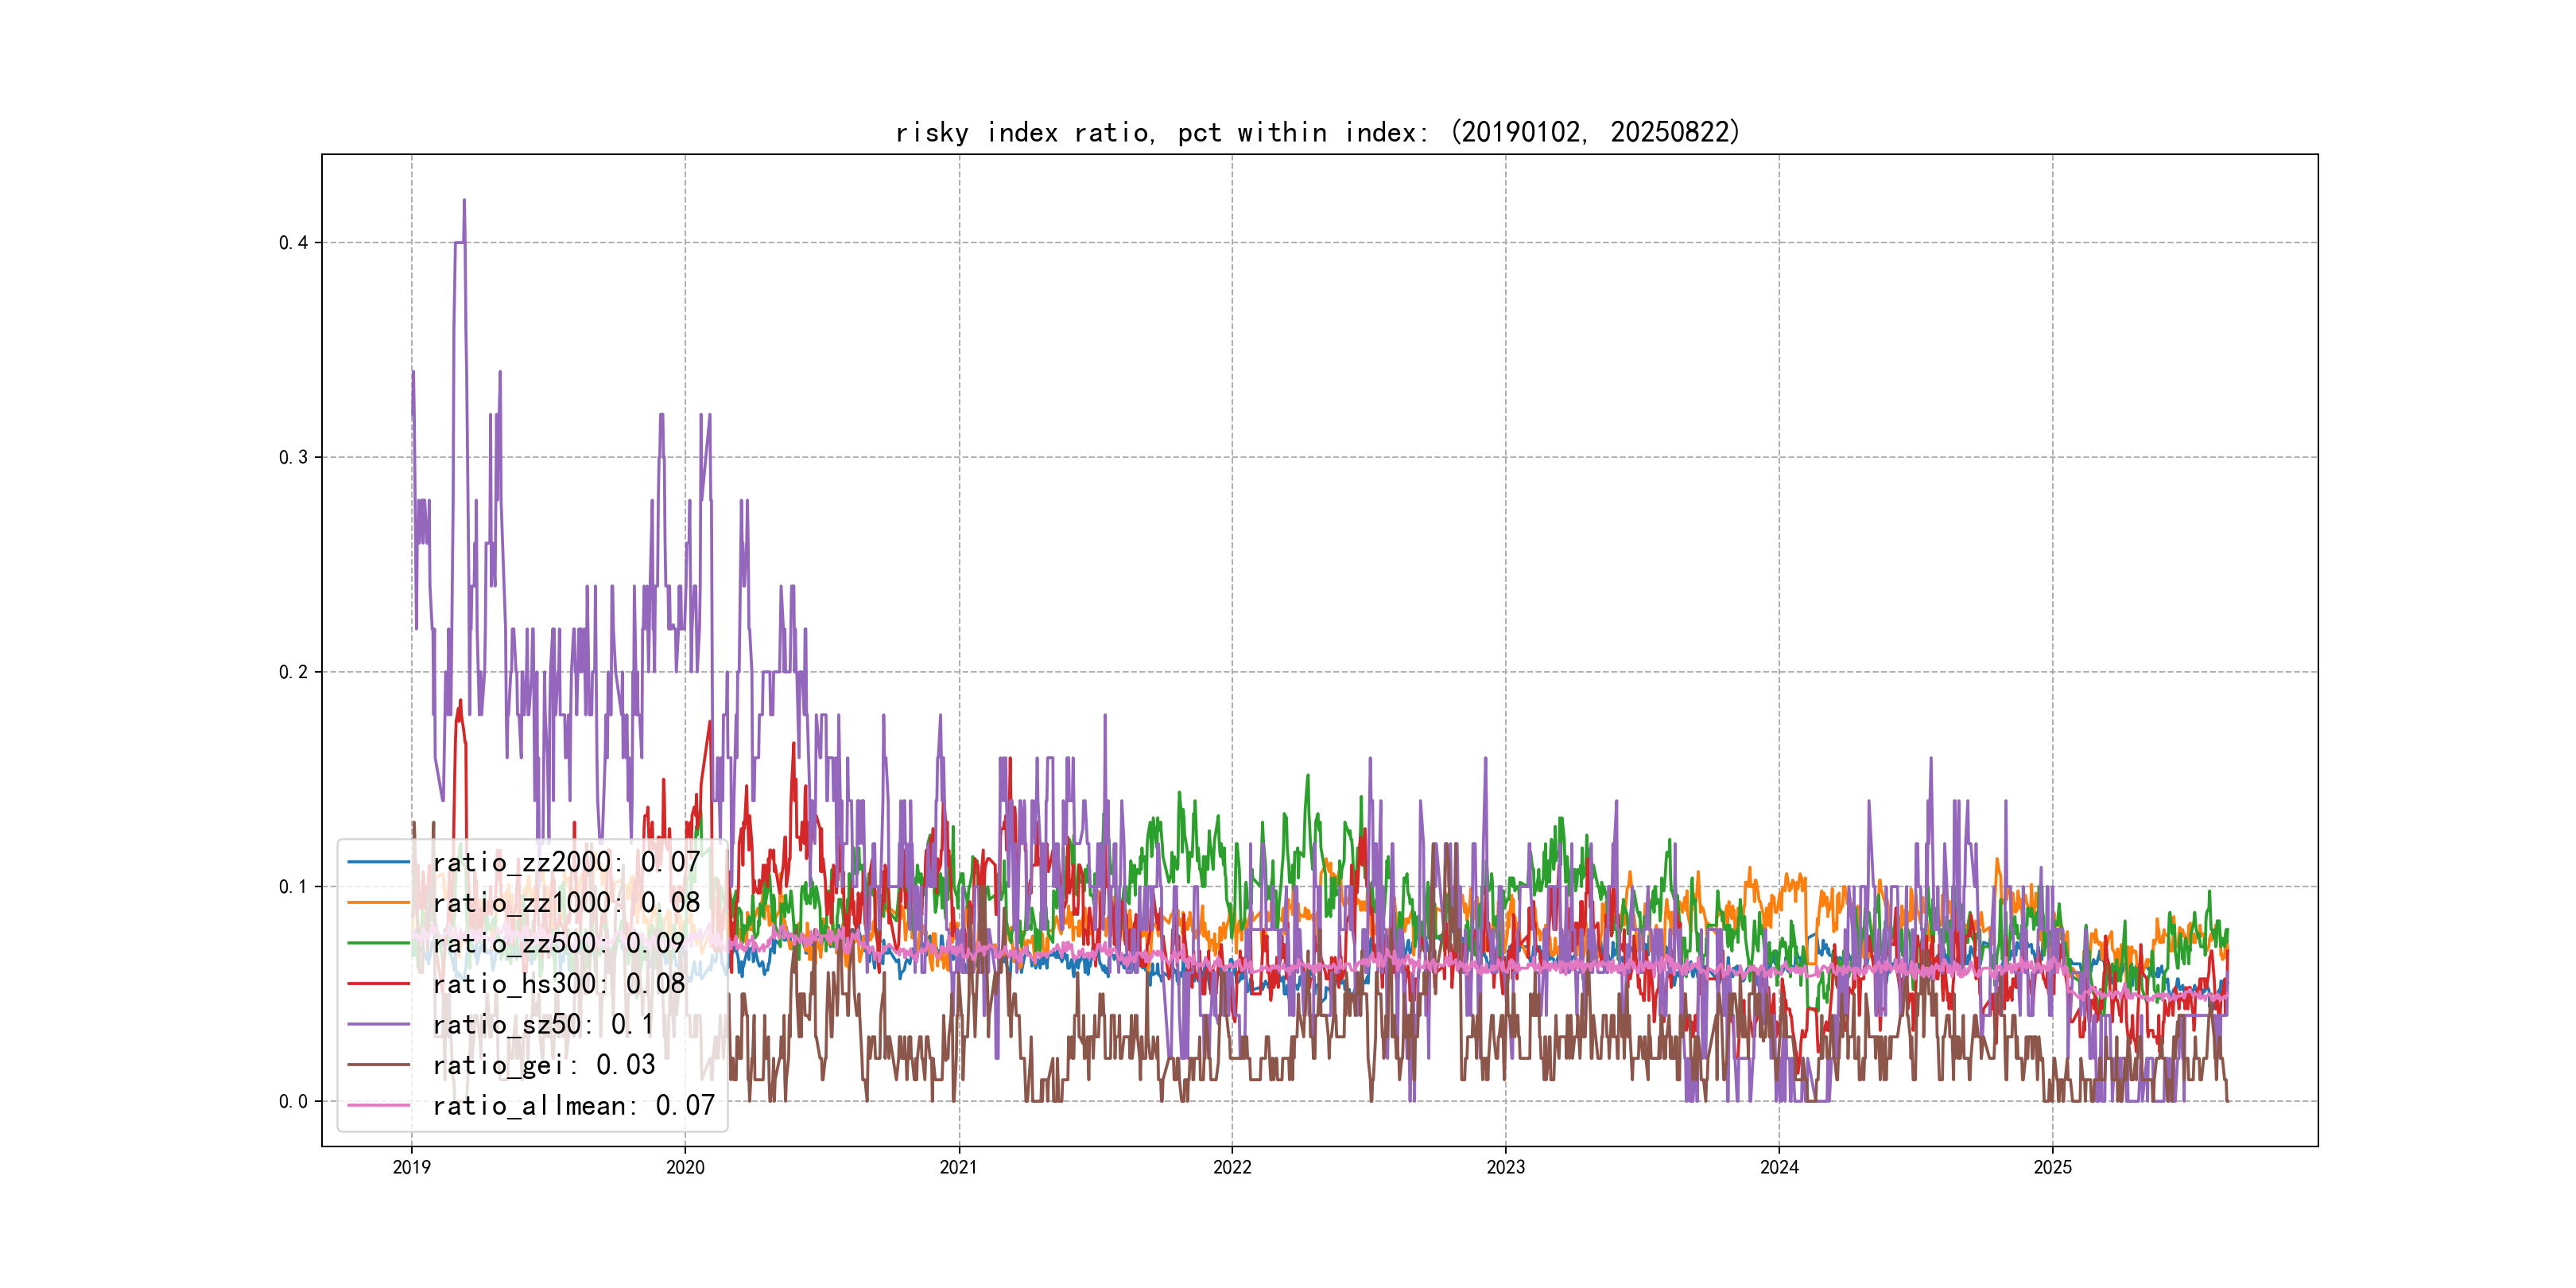Image resolution: width=2576 pixels, height=1288 pixels.
Task: Click the 2019 x-axis tick label
Action: (411, 1167)
